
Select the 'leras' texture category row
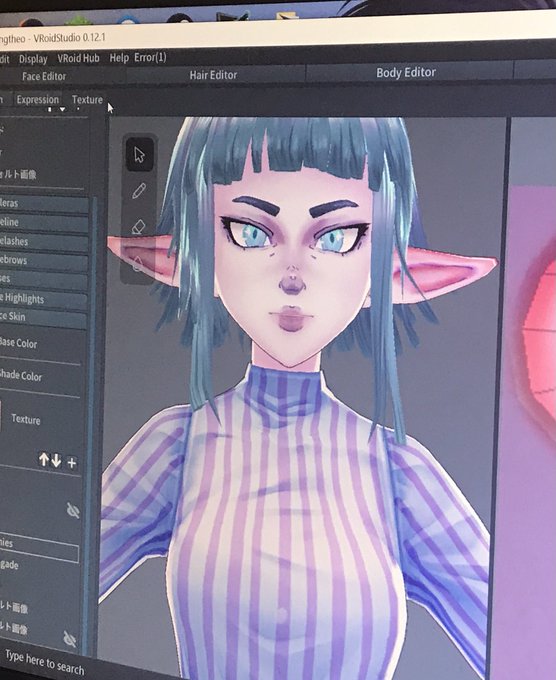pos(43,203)
